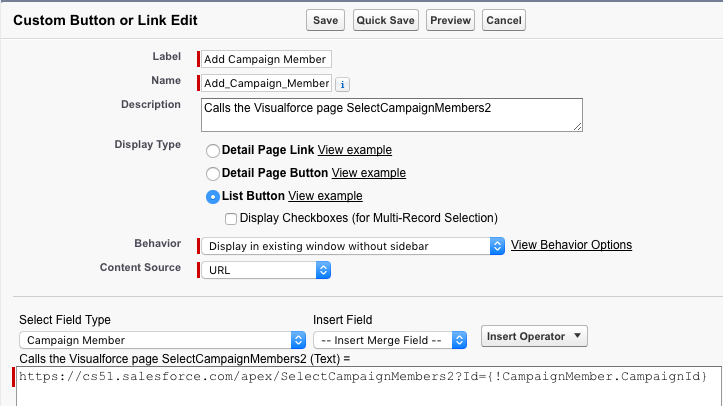This screenshot has width=723, height=406.
Task: Select the Detail Page Link radio button
Action: click(x=213, y=150)
